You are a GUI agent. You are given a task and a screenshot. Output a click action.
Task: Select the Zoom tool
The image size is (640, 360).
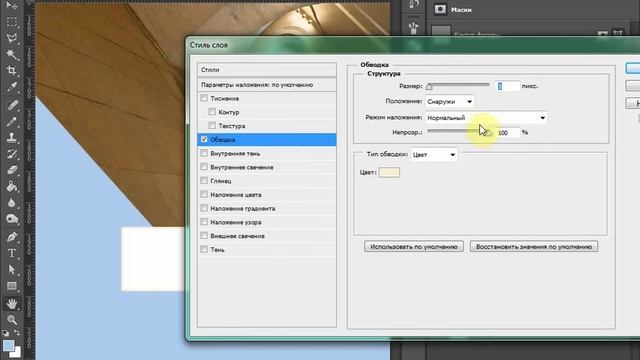12,320
